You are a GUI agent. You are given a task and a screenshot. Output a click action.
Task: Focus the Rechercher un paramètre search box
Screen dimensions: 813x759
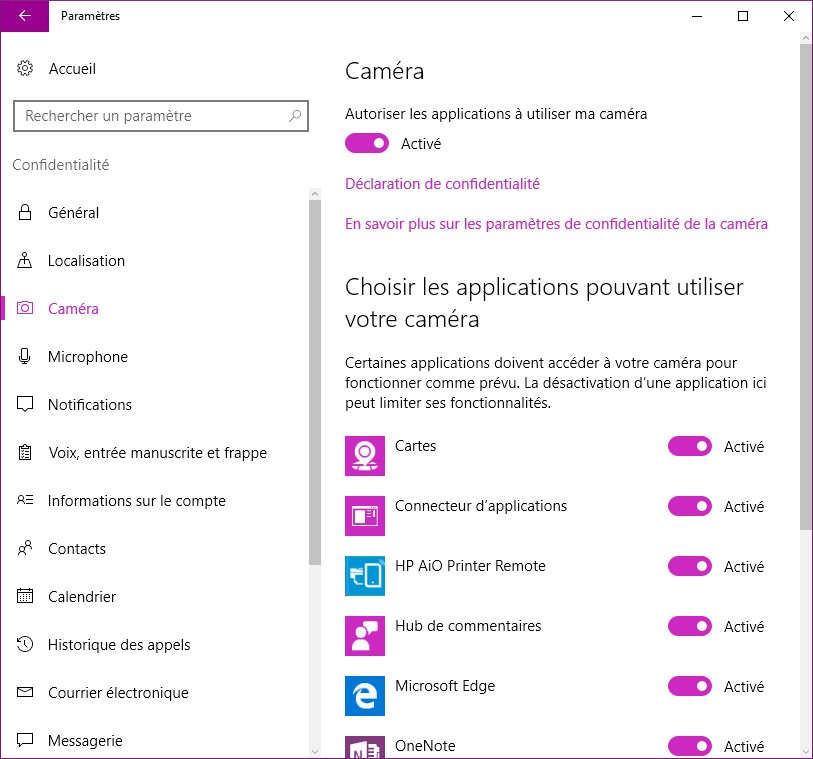150,116
